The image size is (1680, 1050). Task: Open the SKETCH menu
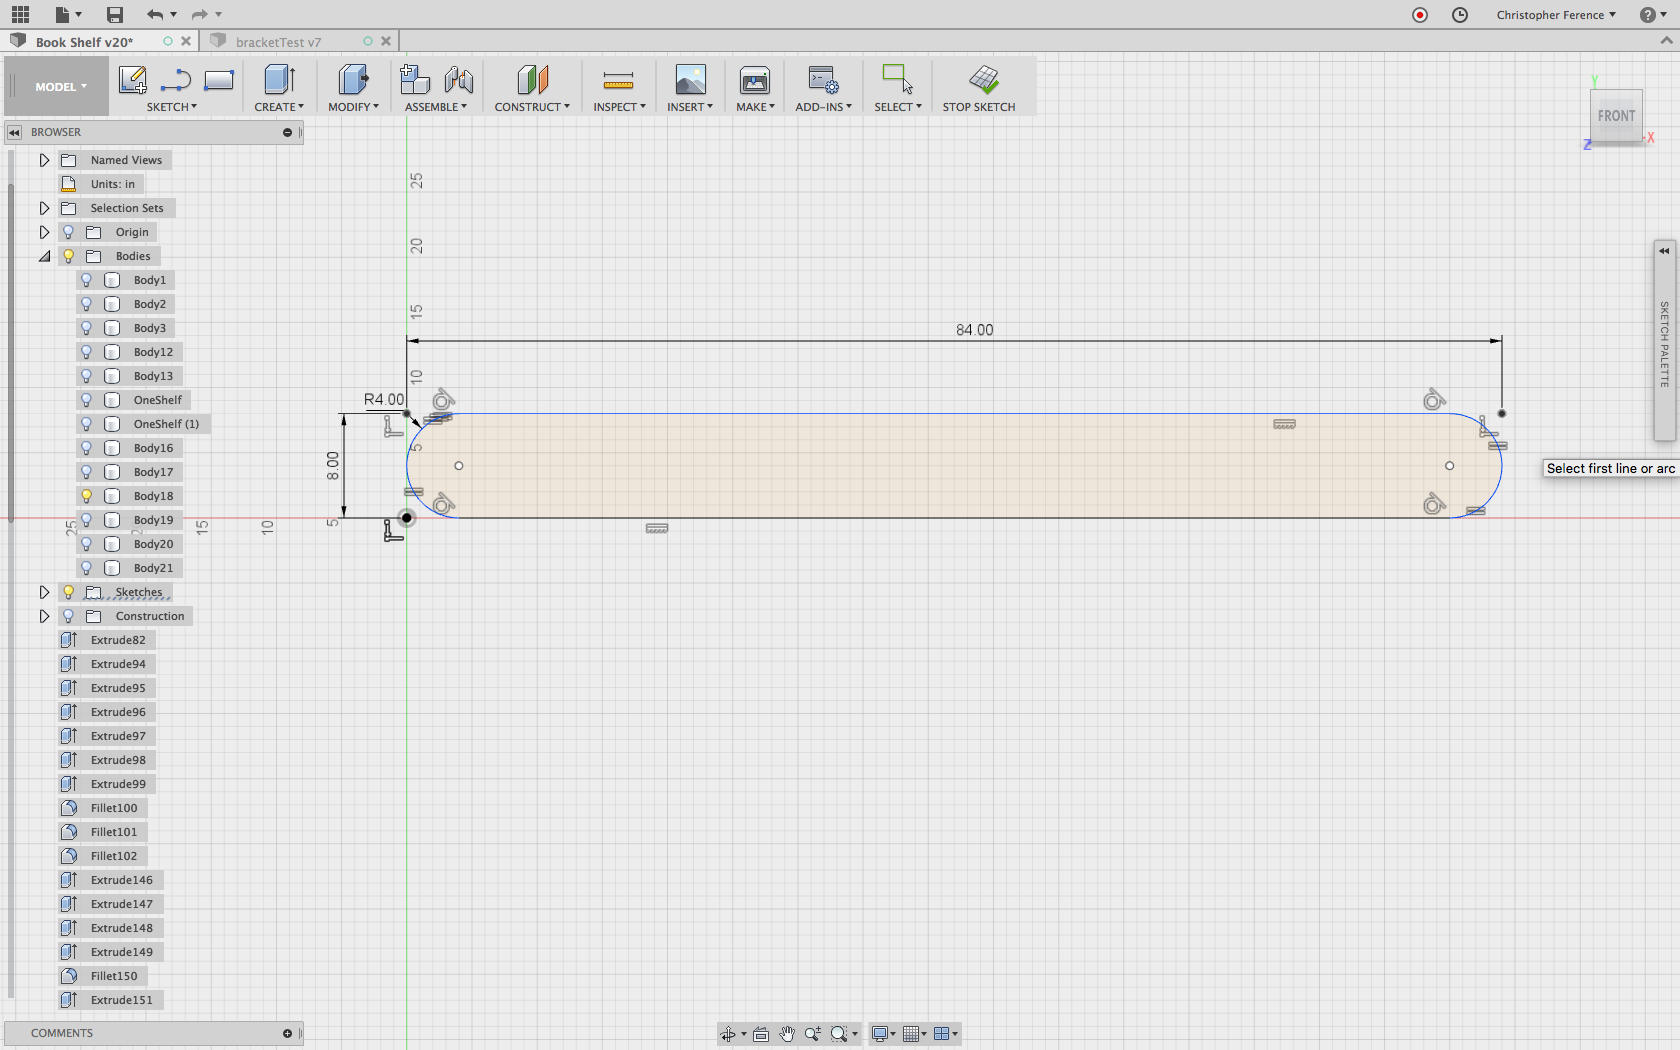(x=171, y=107)
